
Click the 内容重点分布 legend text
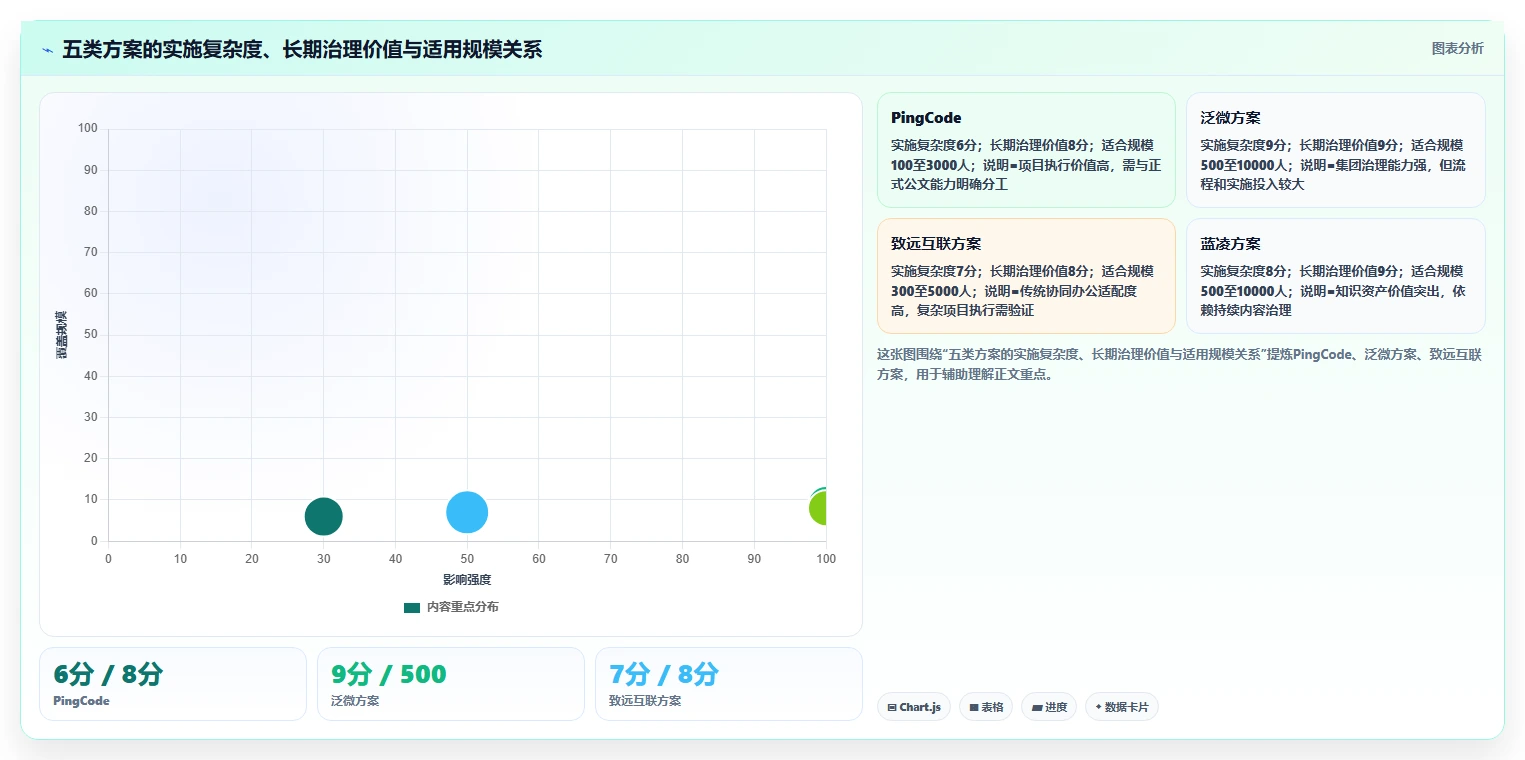[x=462, y=607]
